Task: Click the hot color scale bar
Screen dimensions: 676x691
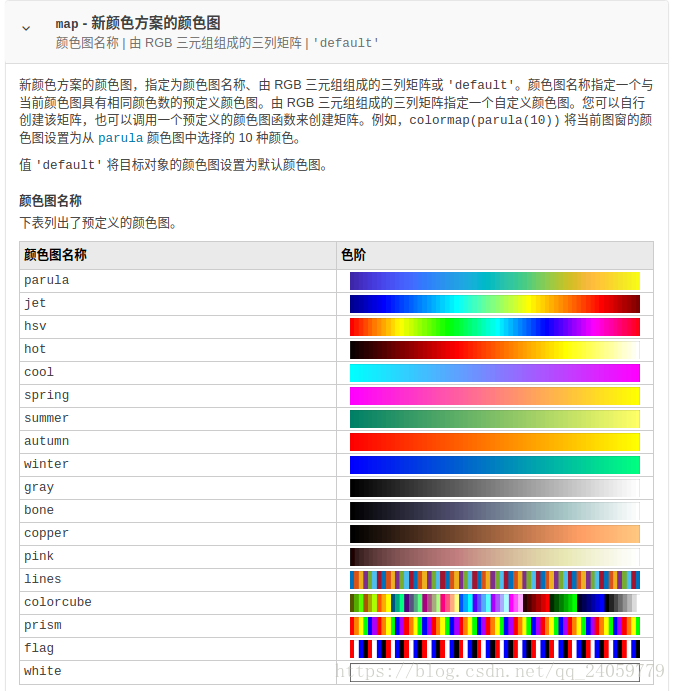Action: coord(494,350)
